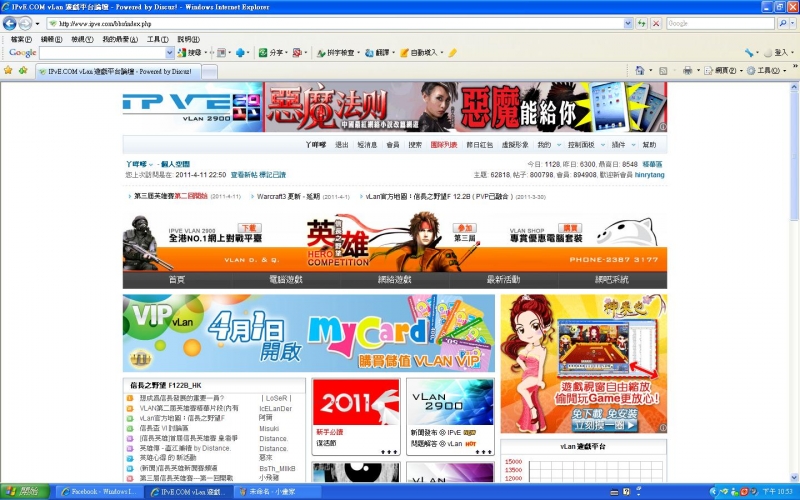
Task: Click the empty new tab button
Action: pos(209,72)
